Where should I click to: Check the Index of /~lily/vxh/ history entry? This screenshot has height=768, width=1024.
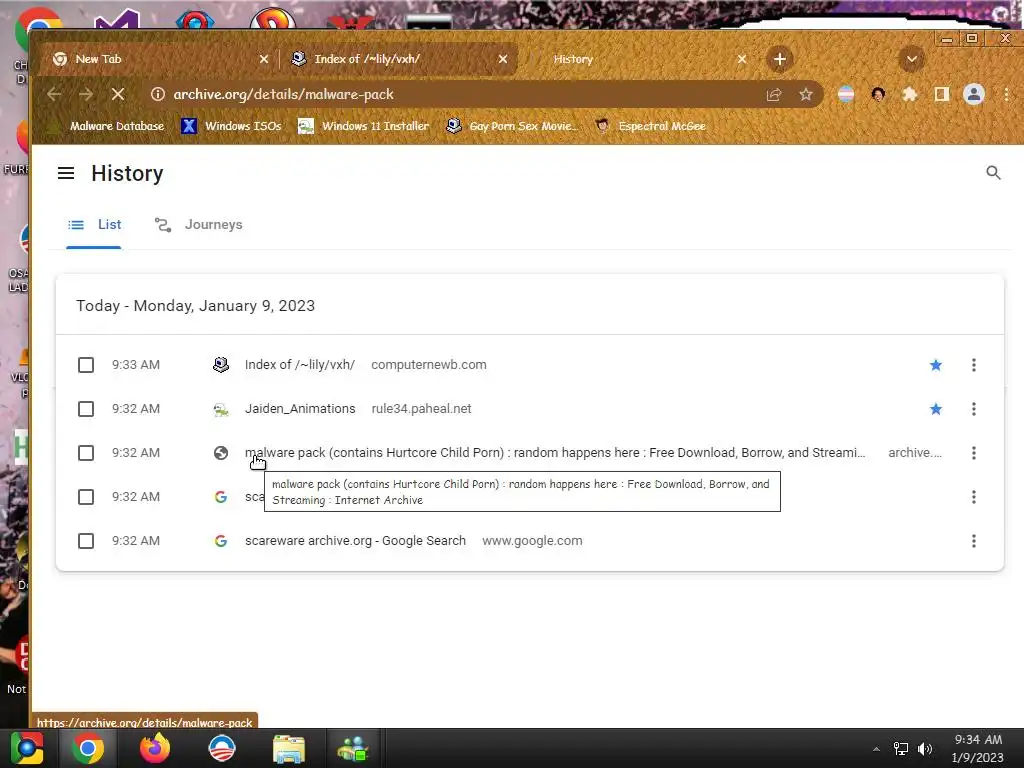click(x=86, y=365)
